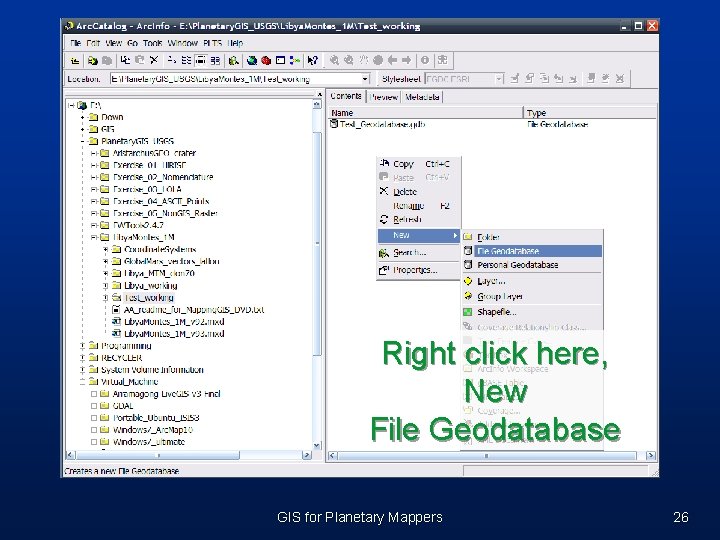The width and height of the screenshot is (720, 540).
Task: Switch to List view icon
Action: tap(186, 60)
